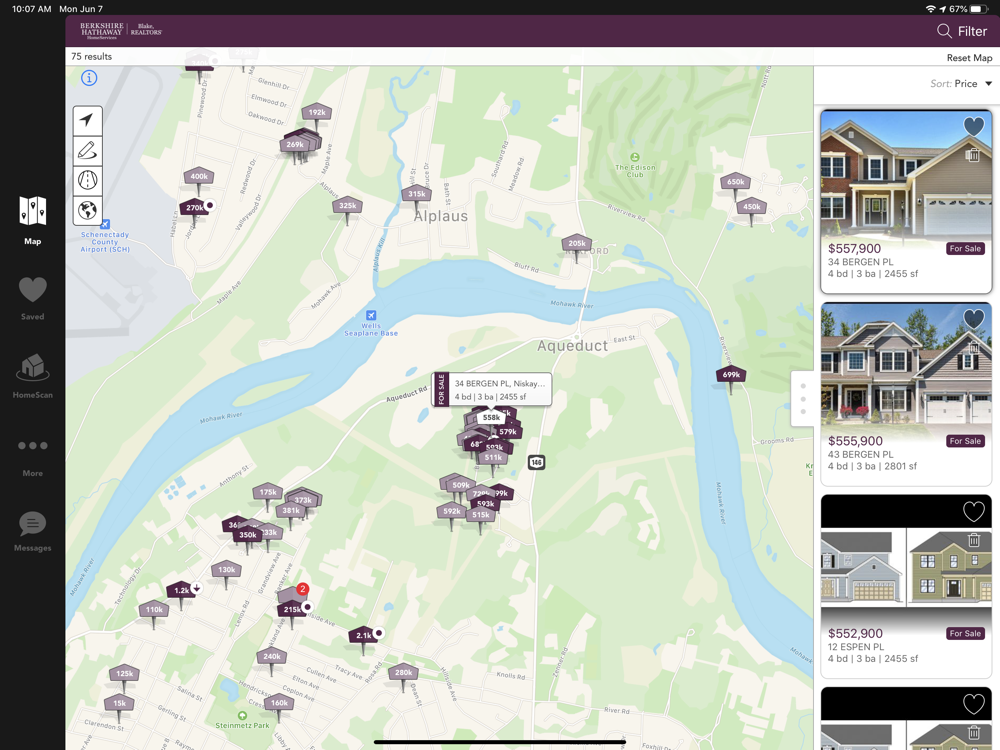Open the 34 Bergen Pl listing photo
This screenshot has height=750, width=1000.
[906, 173]
